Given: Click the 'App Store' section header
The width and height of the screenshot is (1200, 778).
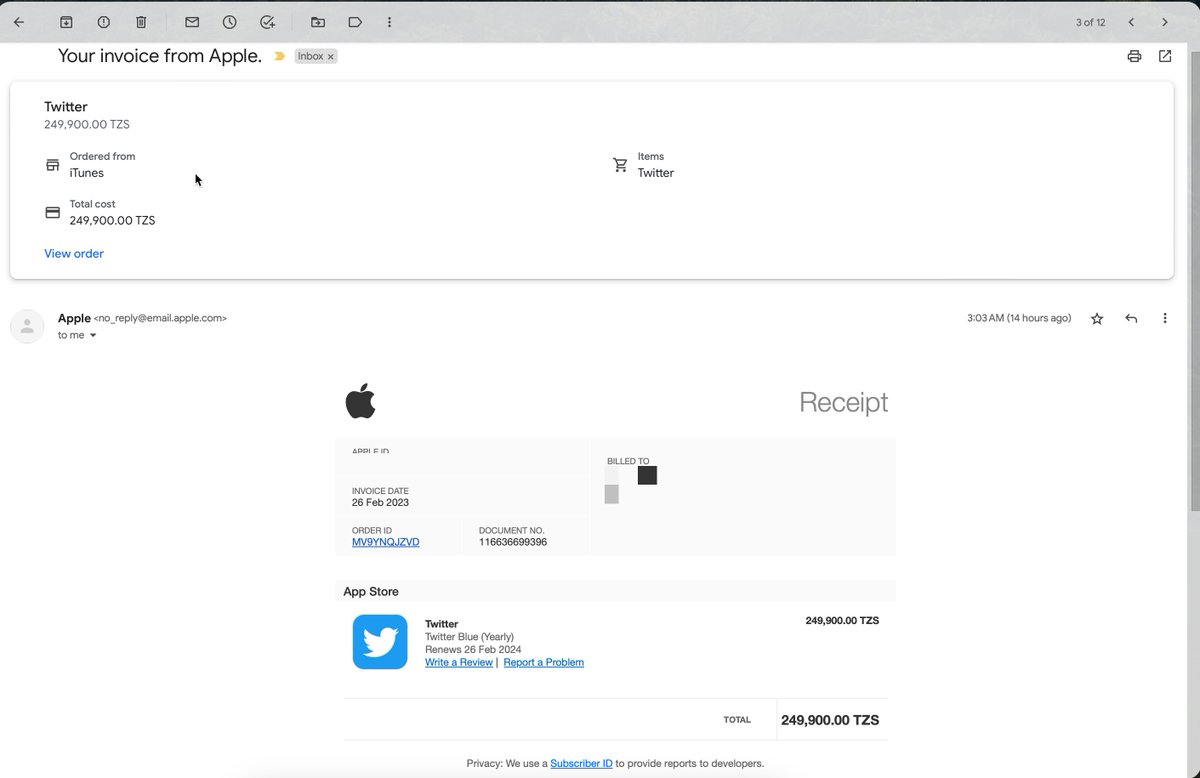Looking at the screenshot, I should tap(371, 591).
